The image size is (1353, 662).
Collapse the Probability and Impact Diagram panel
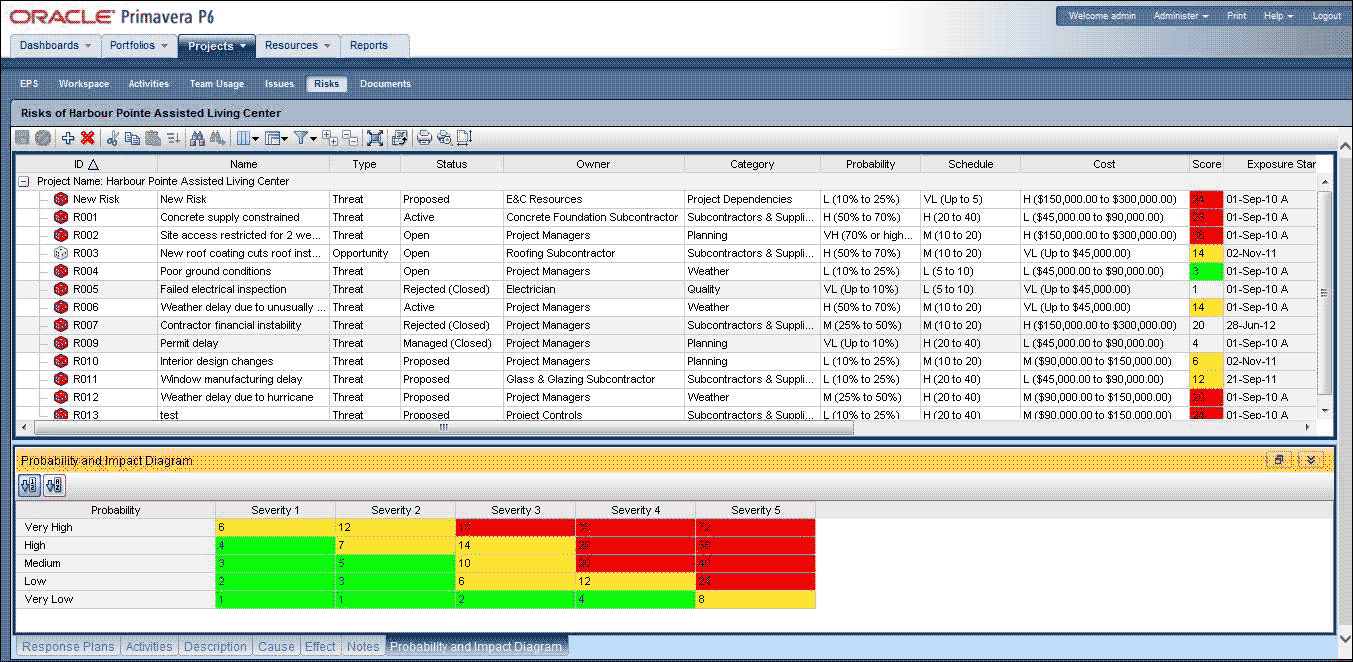pyautogui.click(x=1312, y=460)
